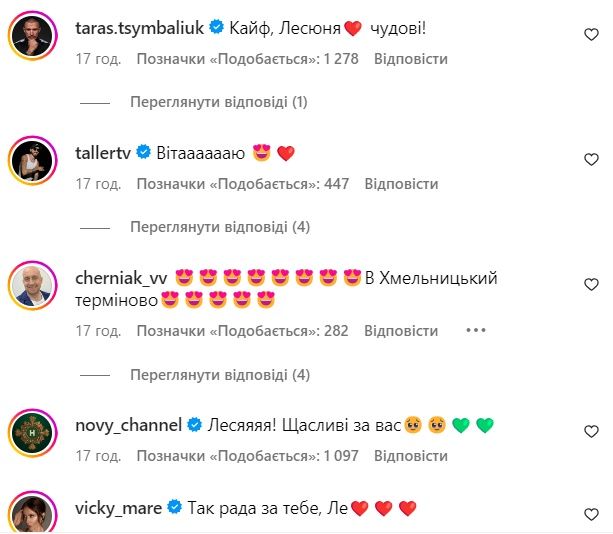Expand the one reply under taras.tsymbaliuk
The height and width of the screenshot is (534, 613).
pyautogui.click(x=219, y=102)
